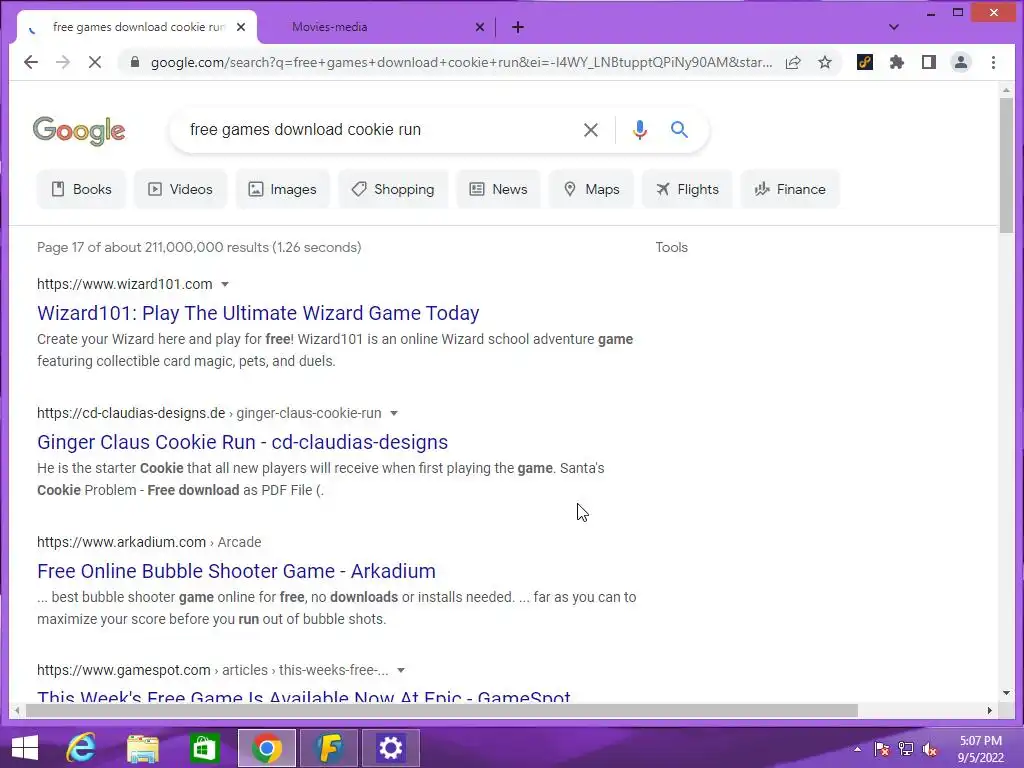Go to Google home via the logo
Image resolution: width=1024 pixels, height=768 pixels.
[79, 131]
